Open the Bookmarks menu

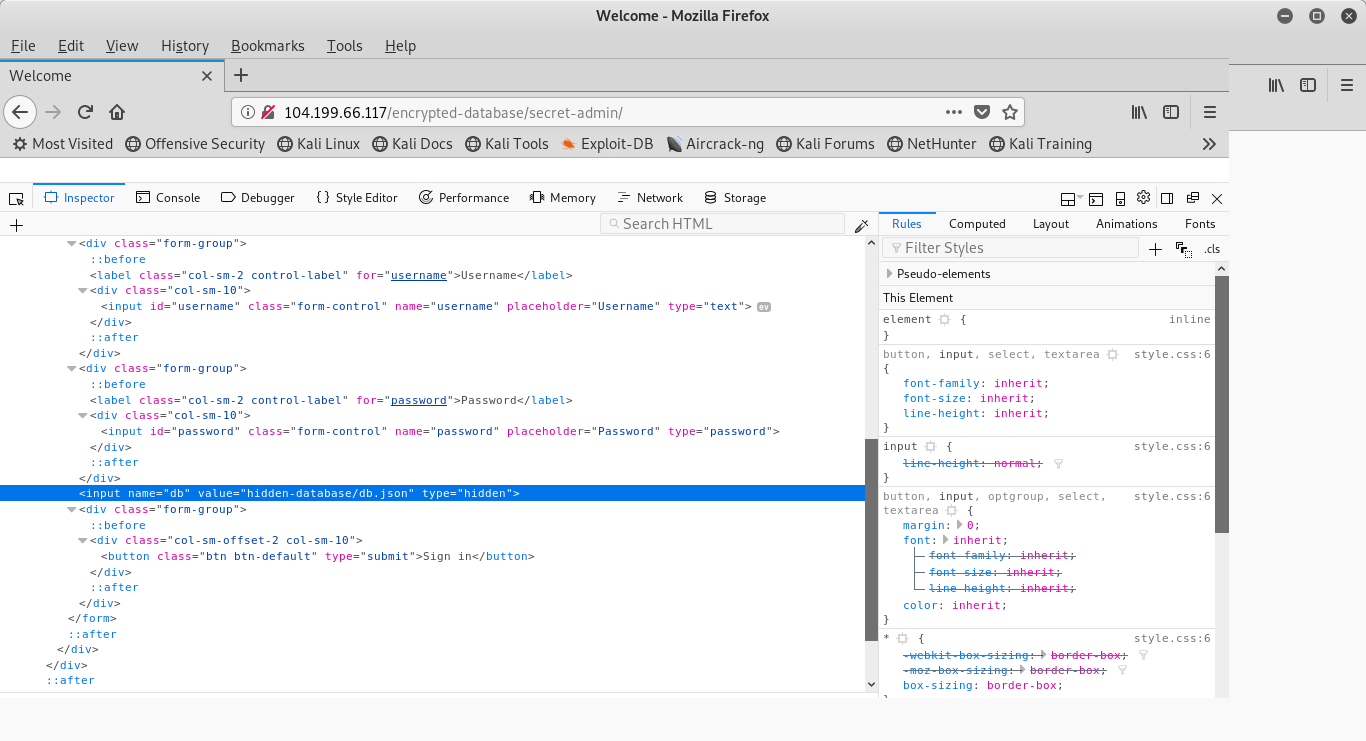click(x=267, y=46)
